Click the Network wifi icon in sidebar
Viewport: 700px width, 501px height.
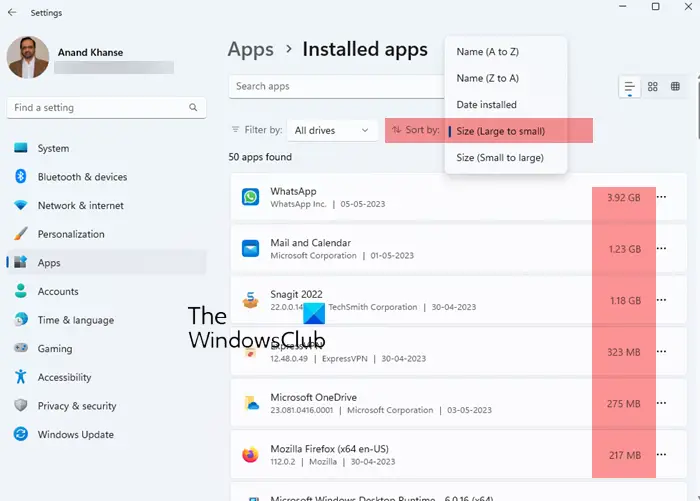click(21, 205)
